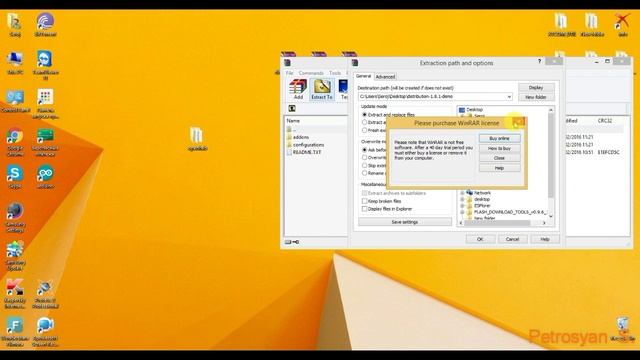Click the up-one-level icon below WinRAR toolbar
Image resolution: width=640 pixels, height=360 pixels.
click(x=292, y=109)
